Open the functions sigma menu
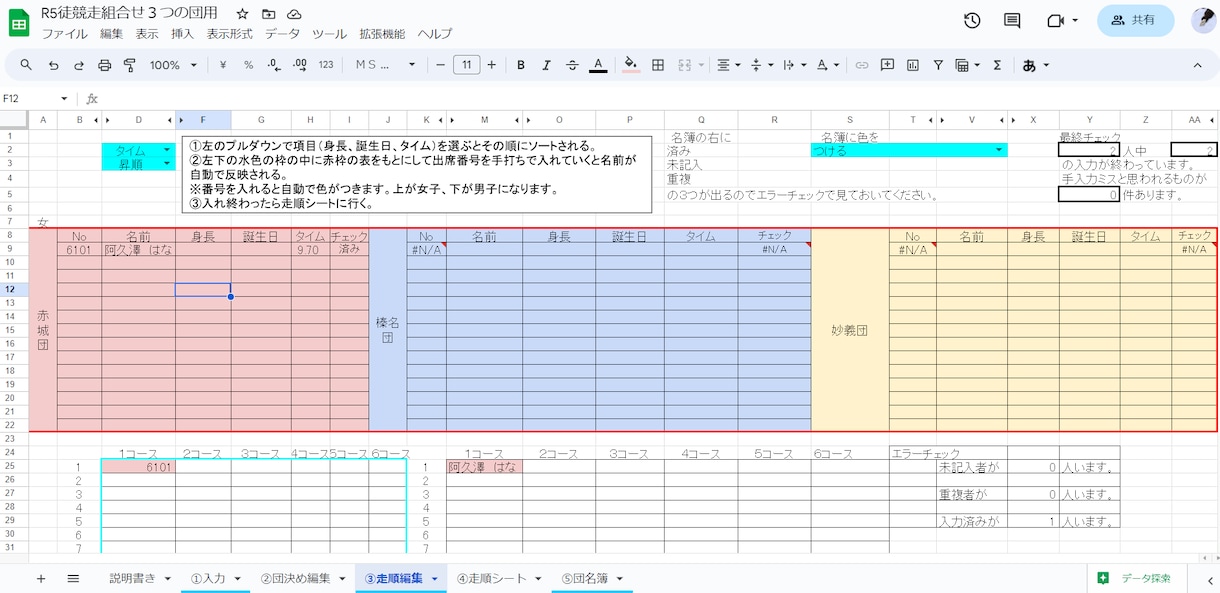The width and height of the screenshot is (1220, 593). pos(997,65)
